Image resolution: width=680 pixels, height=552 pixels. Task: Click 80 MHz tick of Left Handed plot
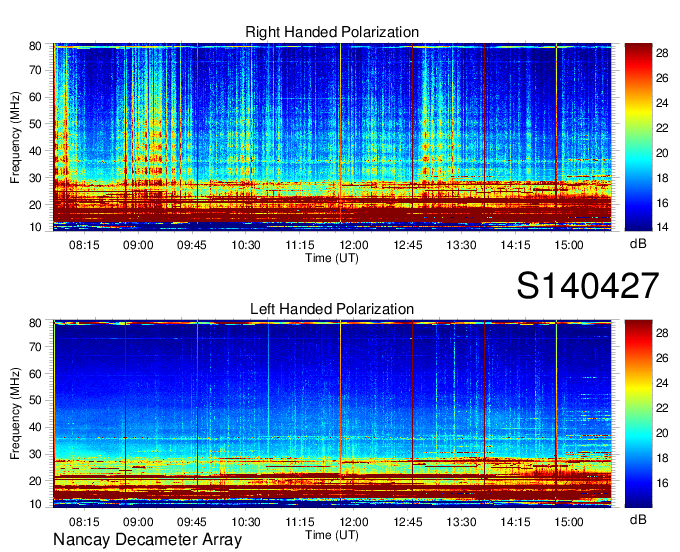[x=35, y=323]
